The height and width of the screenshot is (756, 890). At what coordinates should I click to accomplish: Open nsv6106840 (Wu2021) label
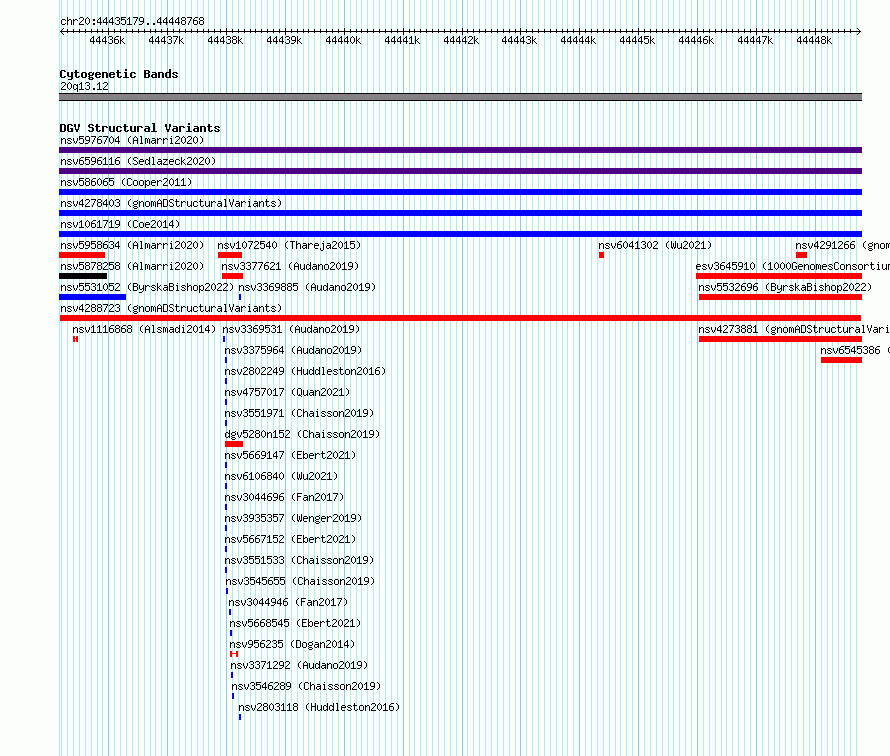click(281, 476)
